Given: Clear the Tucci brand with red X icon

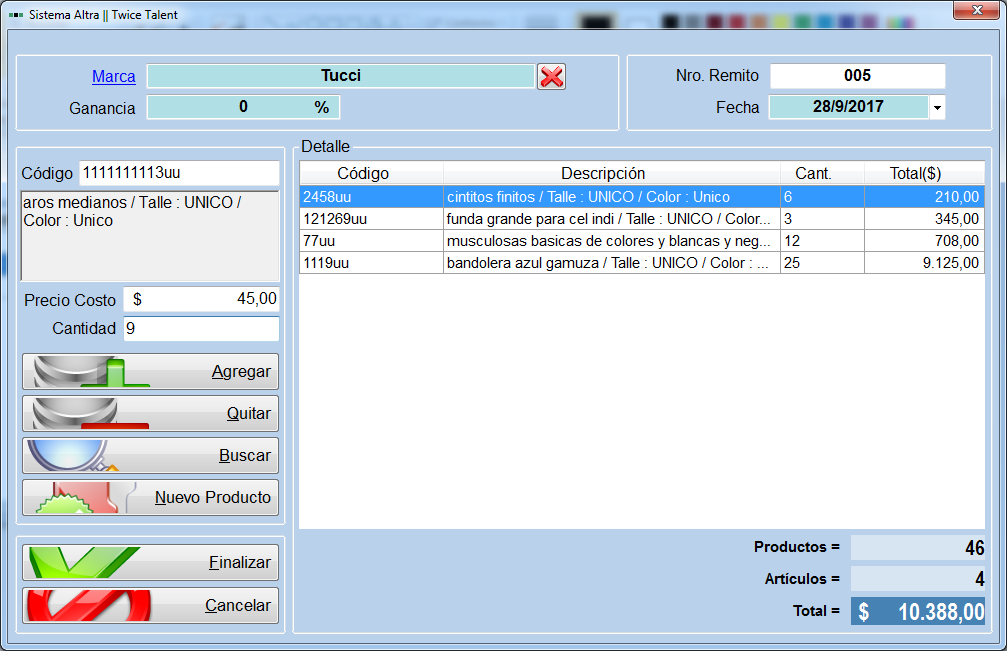Looking at the screenshot, I should tap(552, 77).
